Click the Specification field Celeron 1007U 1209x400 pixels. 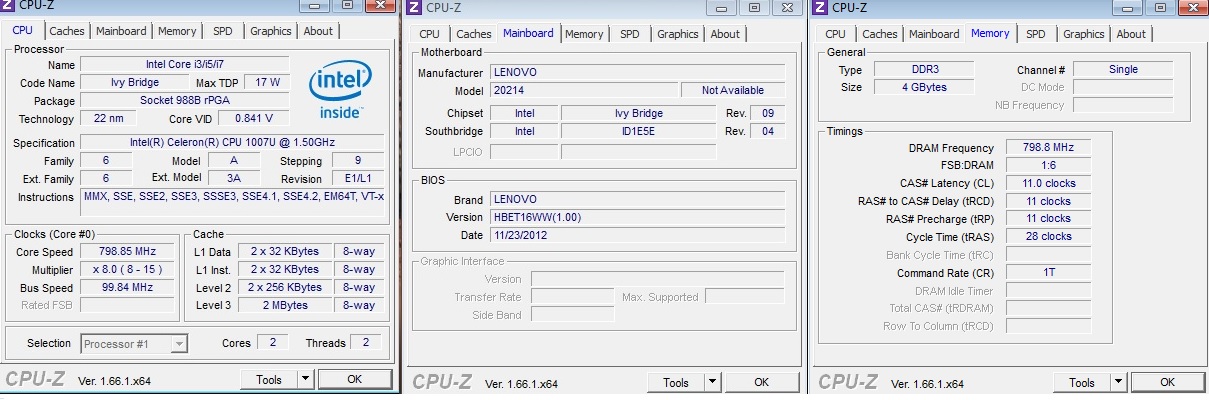coord(232,143)
